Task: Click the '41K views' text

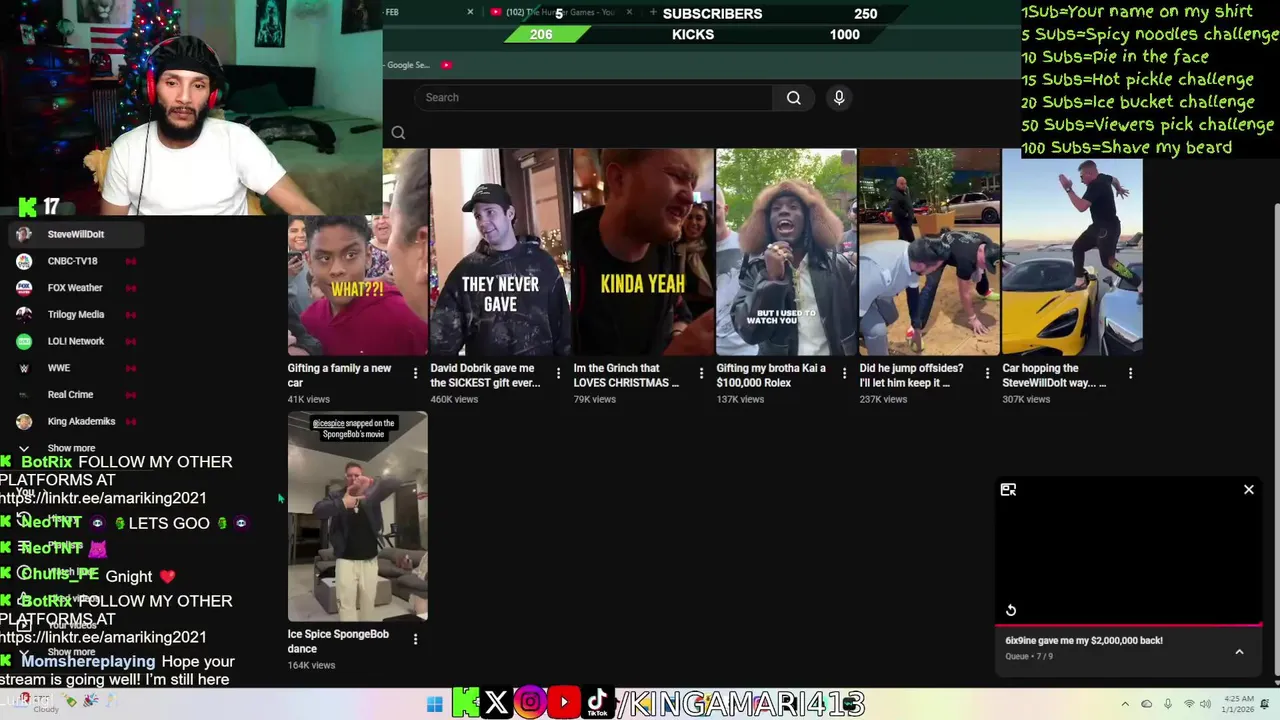Action: pyautogui.click(x=309, y=399)
